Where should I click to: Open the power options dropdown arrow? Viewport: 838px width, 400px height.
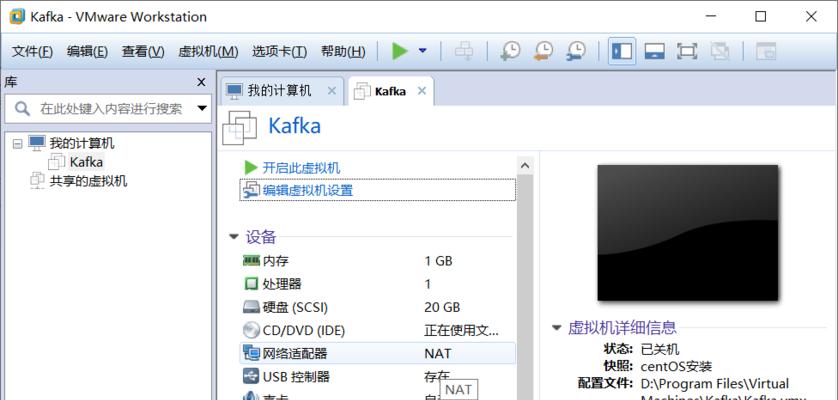[x=423, y=51]
